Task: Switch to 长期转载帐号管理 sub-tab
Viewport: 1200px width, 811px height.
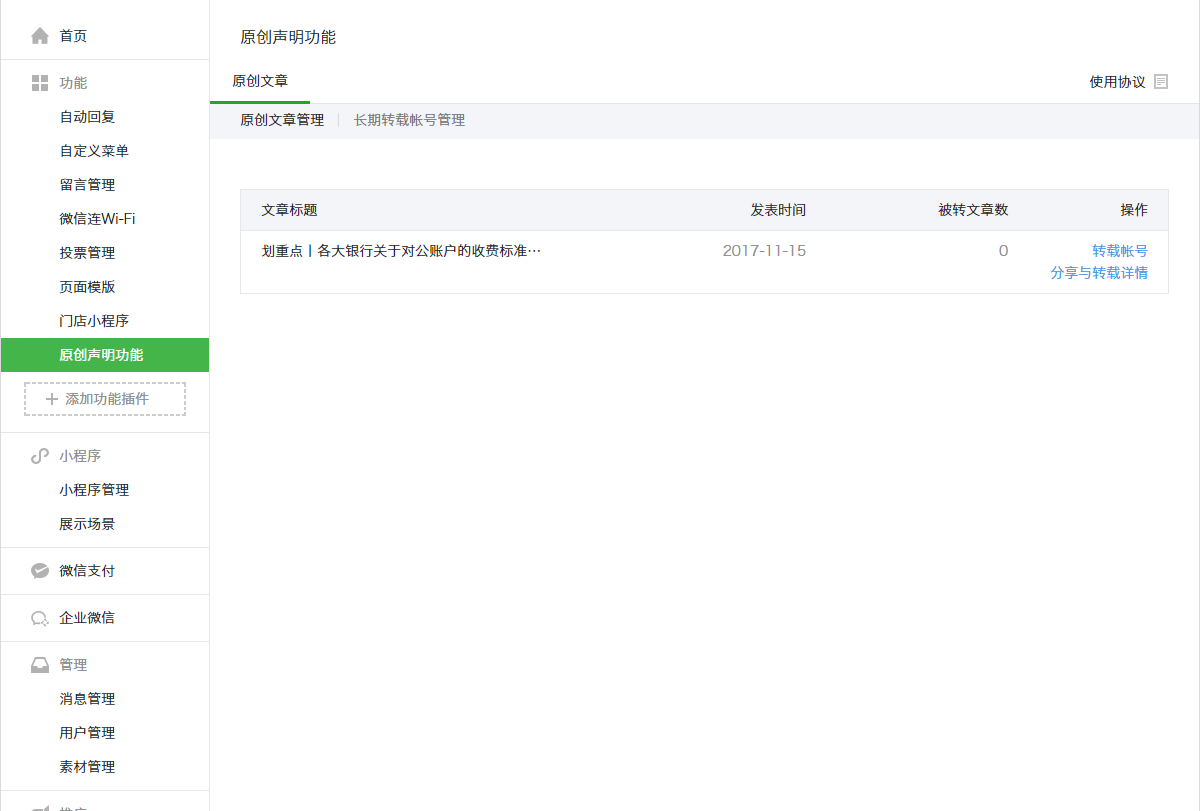Action: click(409, 120)
